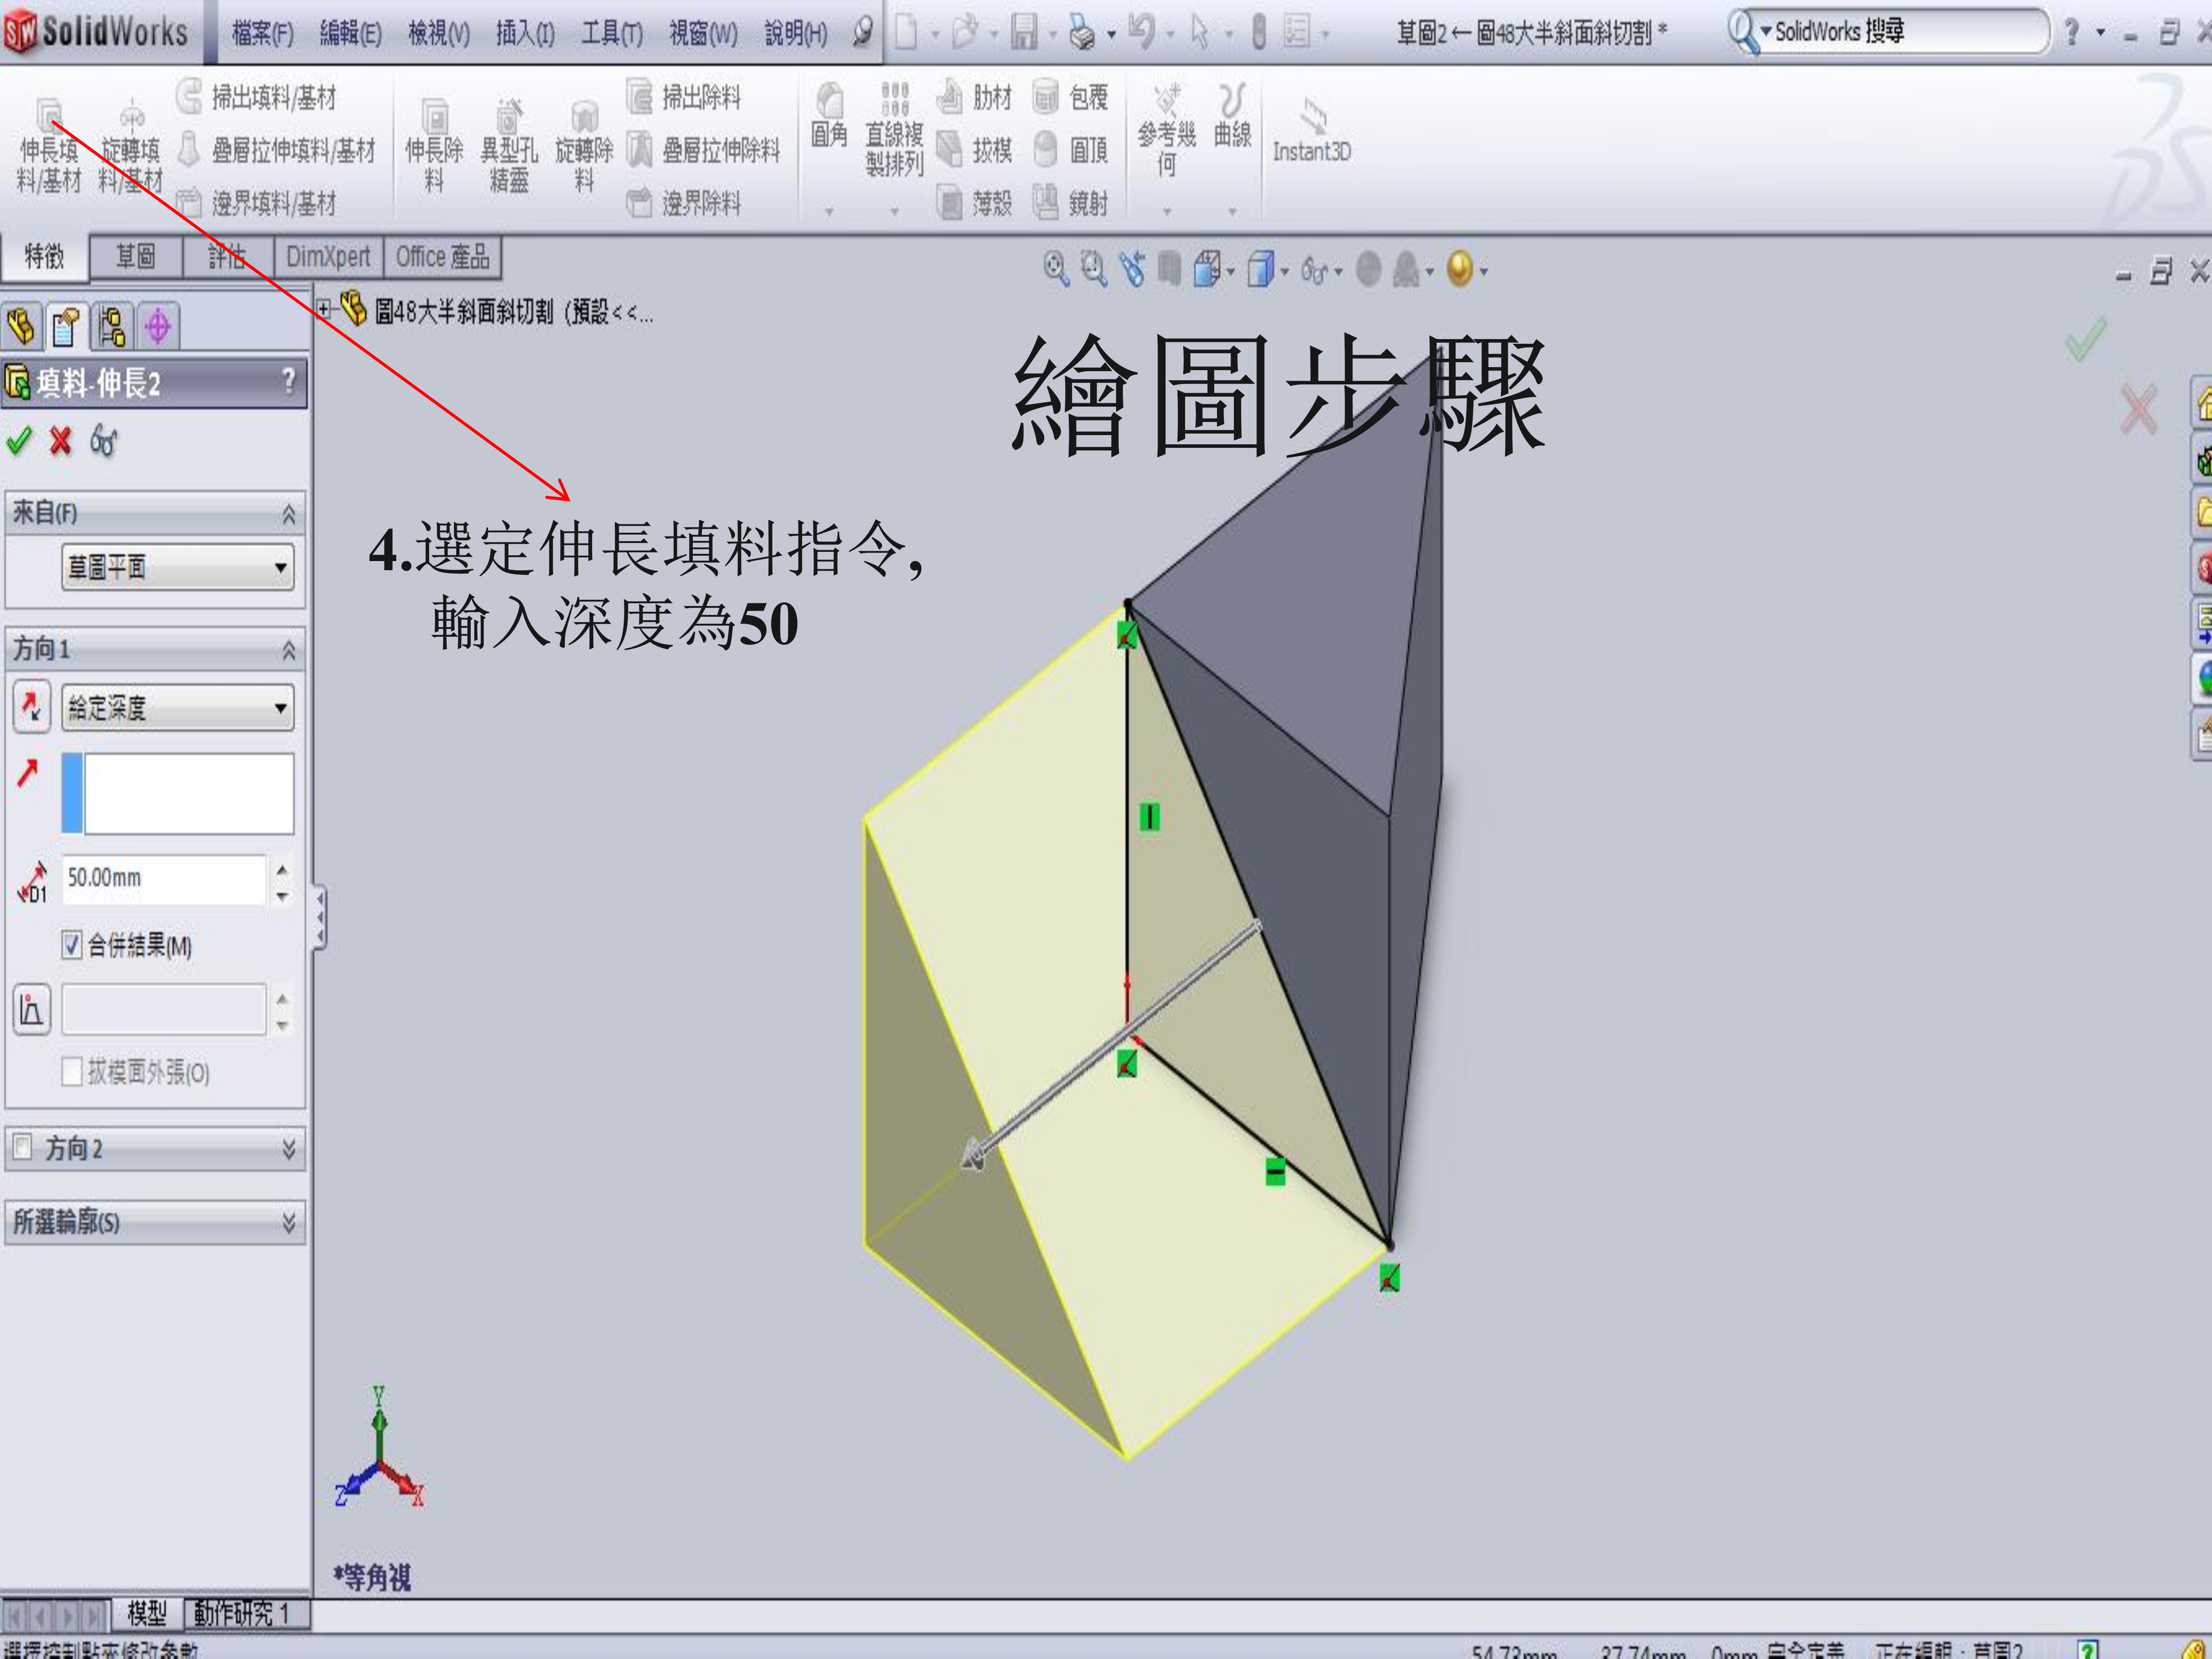The width and height of the screenshot is (2212, 1659).
Task: Select Lofted Cut (疊層拉伸除料)
Action: point(703,150)
